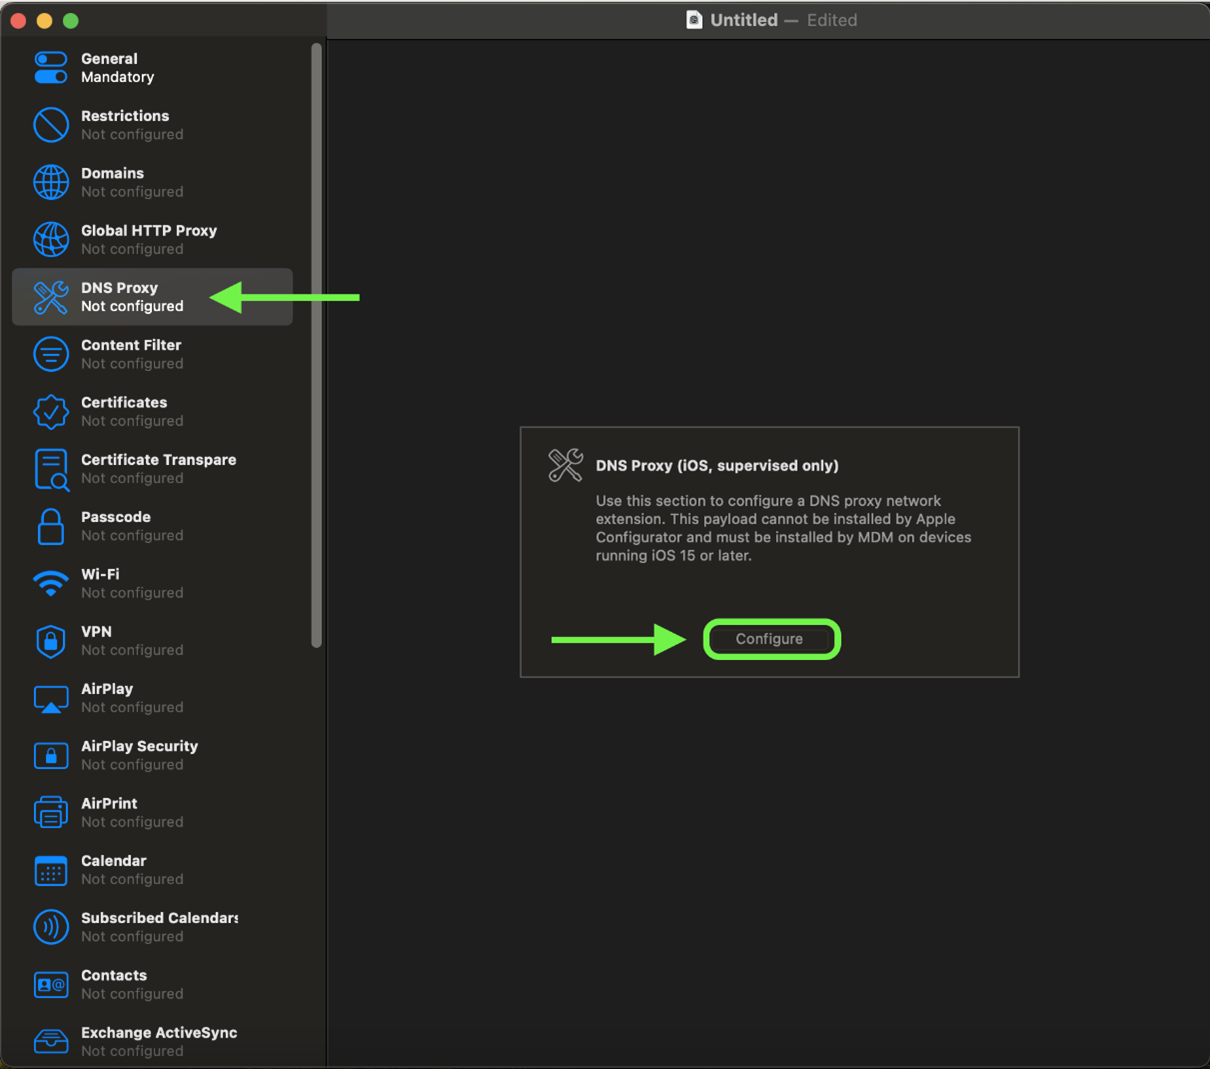Screen dimensions: 1210x1069
Task: Click the Contacts card icon
Action: pyautogui.click(x=51, y=985)
